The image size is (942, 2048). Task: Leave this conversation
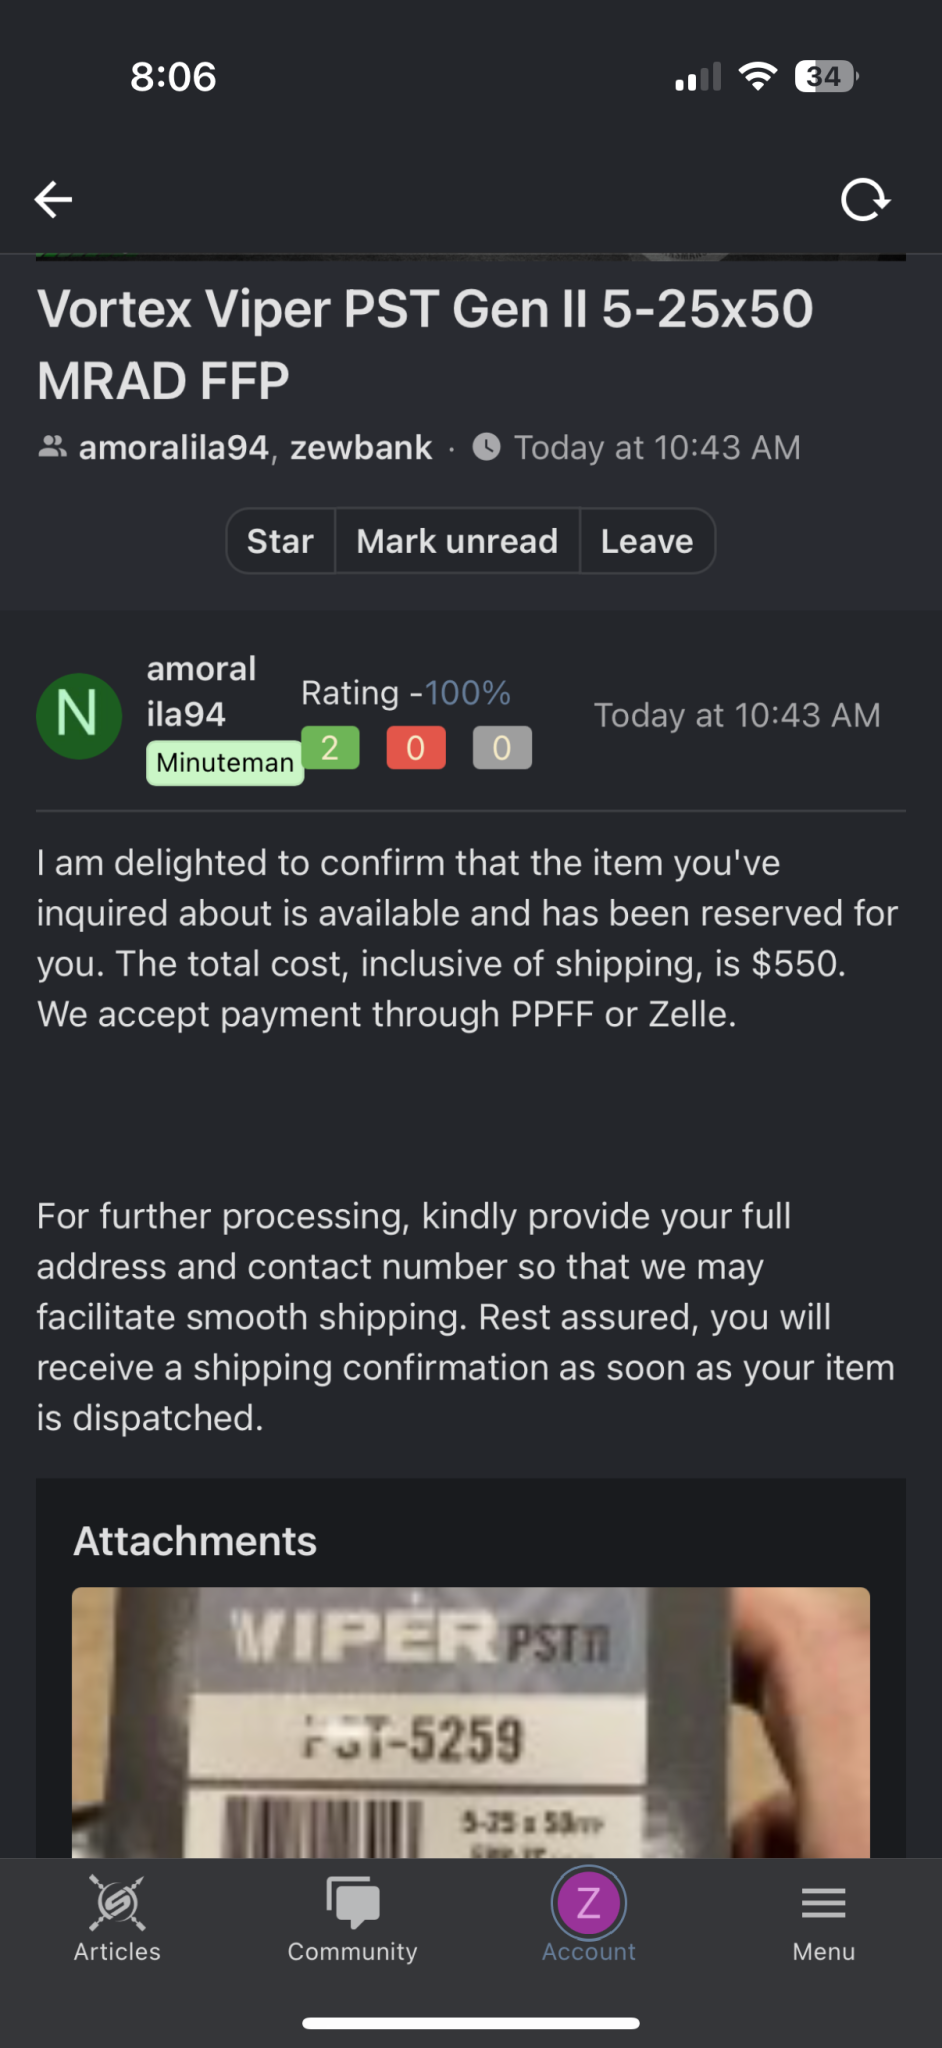tap(646, 541)
